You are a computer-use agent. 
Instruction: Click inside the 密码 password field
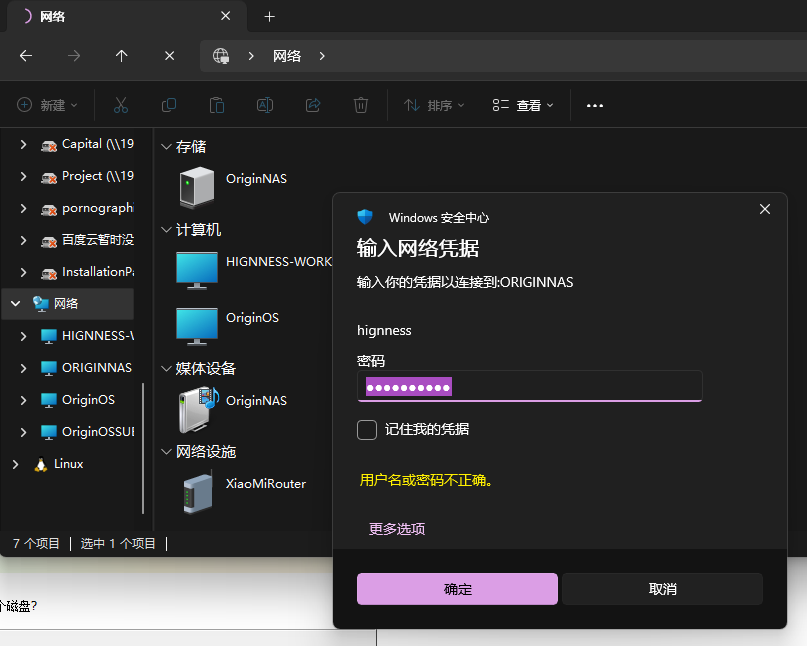tap(530, 386)
